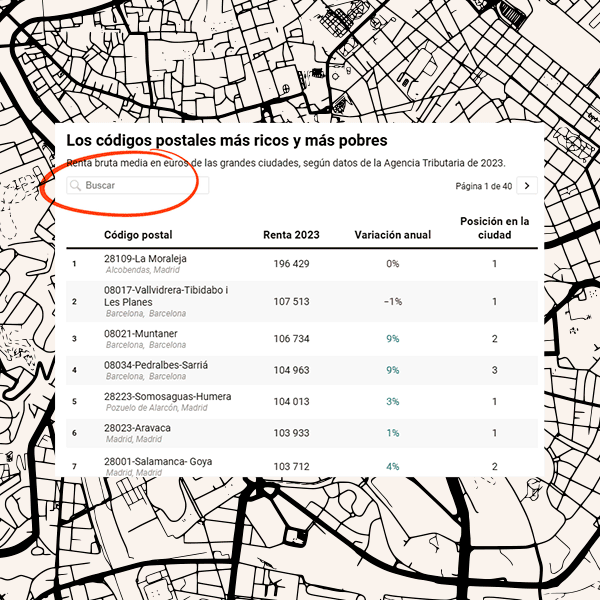Click the −1% variation for Vallvidrera
The height and width of the screenshot is (600, 600).
coord(393,301)
